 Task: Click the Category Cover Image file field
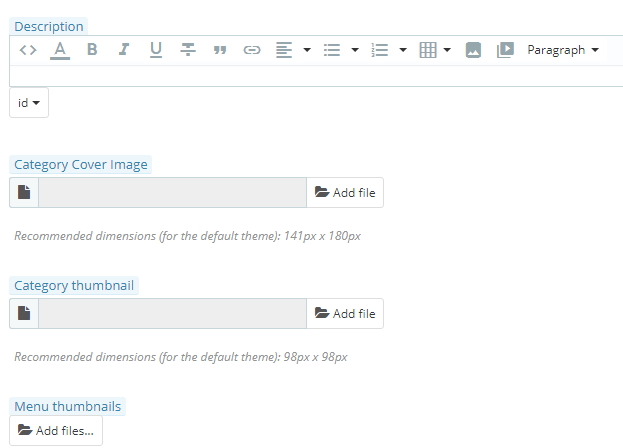tap(172, 193)
